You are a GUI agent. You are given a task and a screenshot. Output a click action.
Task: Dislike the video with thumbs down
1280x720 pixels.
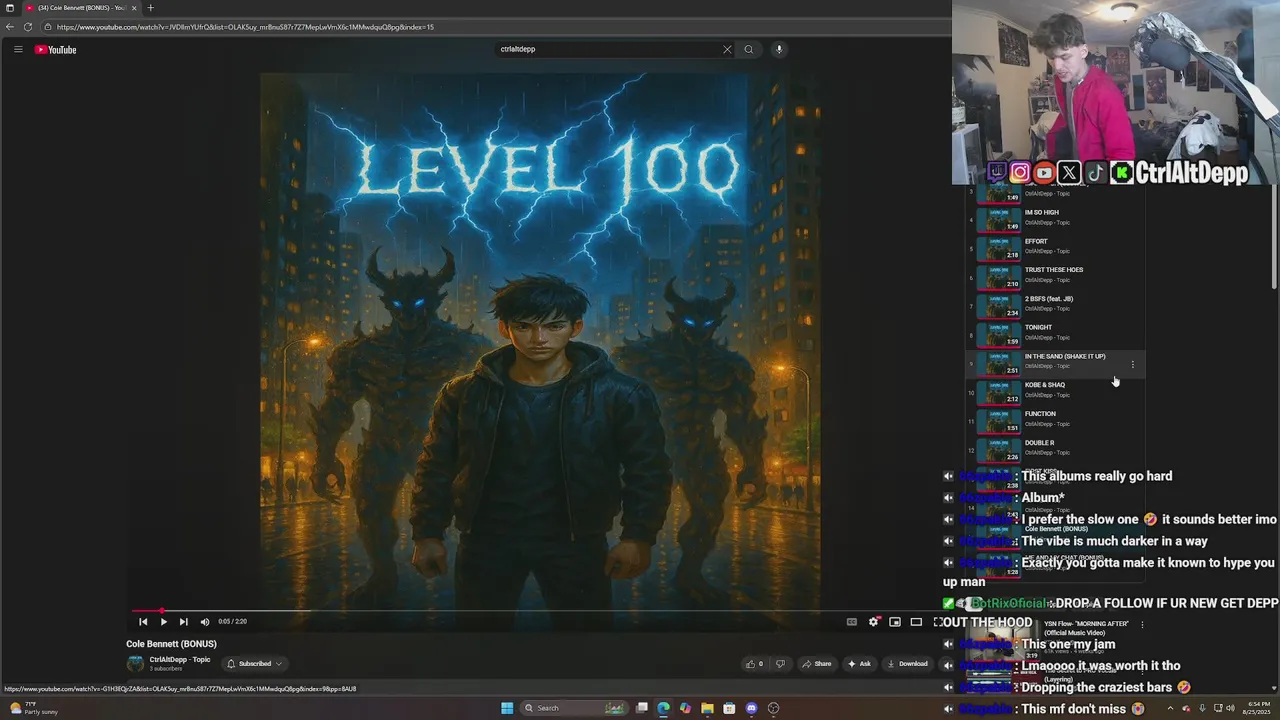click(x=781, y=664)
